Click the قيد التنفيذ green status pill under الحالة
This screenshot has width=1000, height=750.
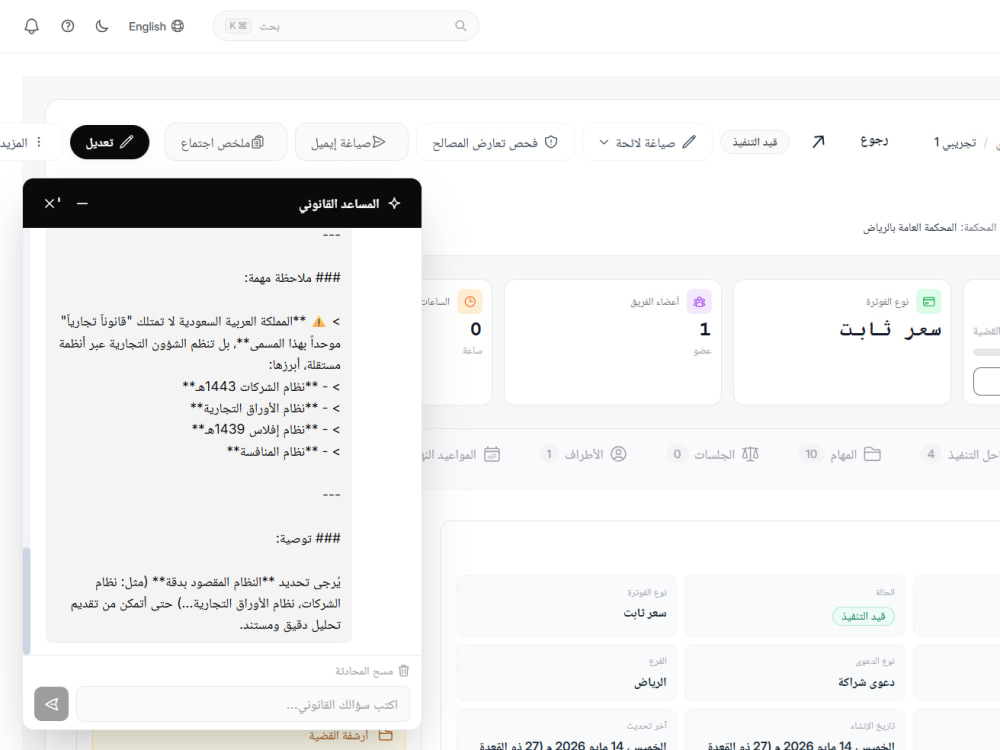coord(864,617)
